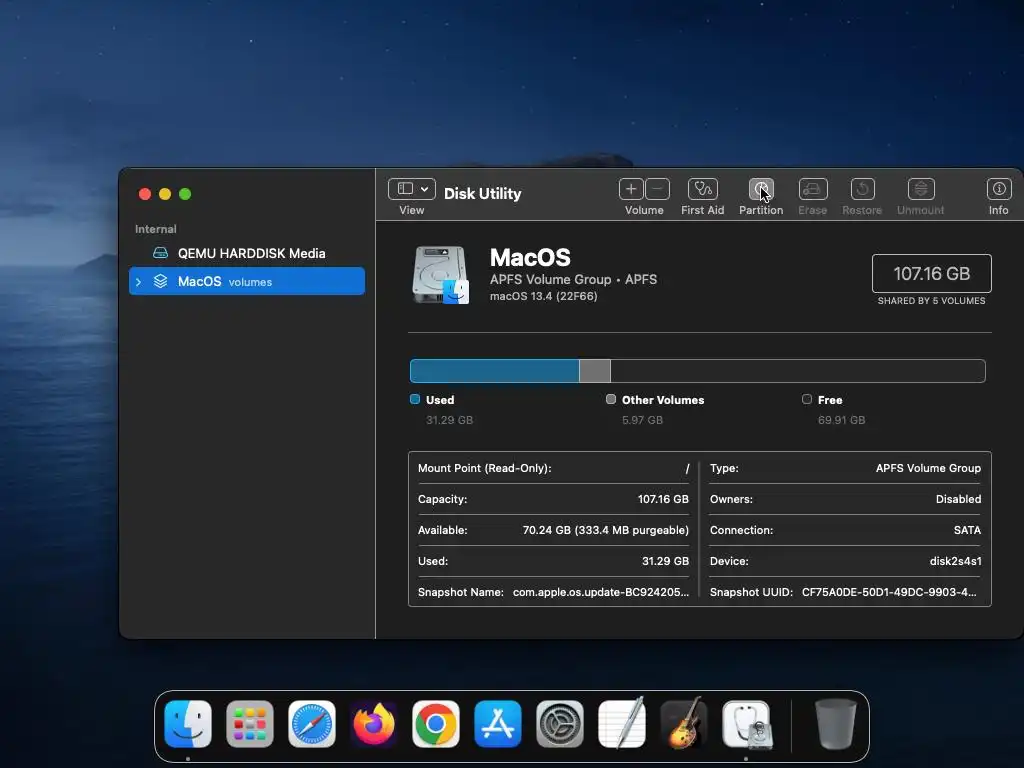Click the 69.91 GB free value

pos(841,420)
